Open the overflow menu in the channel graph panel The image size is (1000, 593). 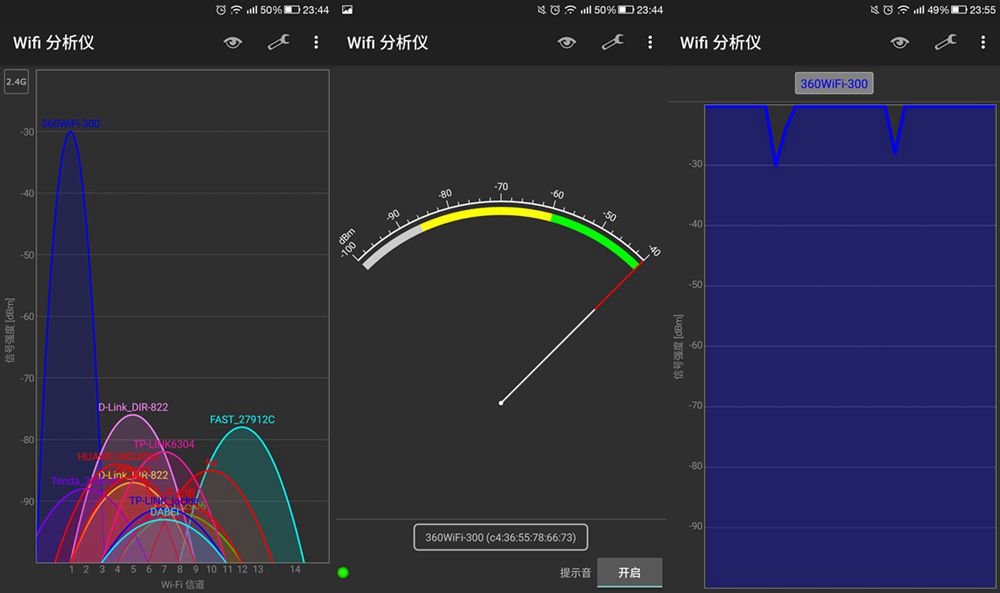tap(316, 42)
